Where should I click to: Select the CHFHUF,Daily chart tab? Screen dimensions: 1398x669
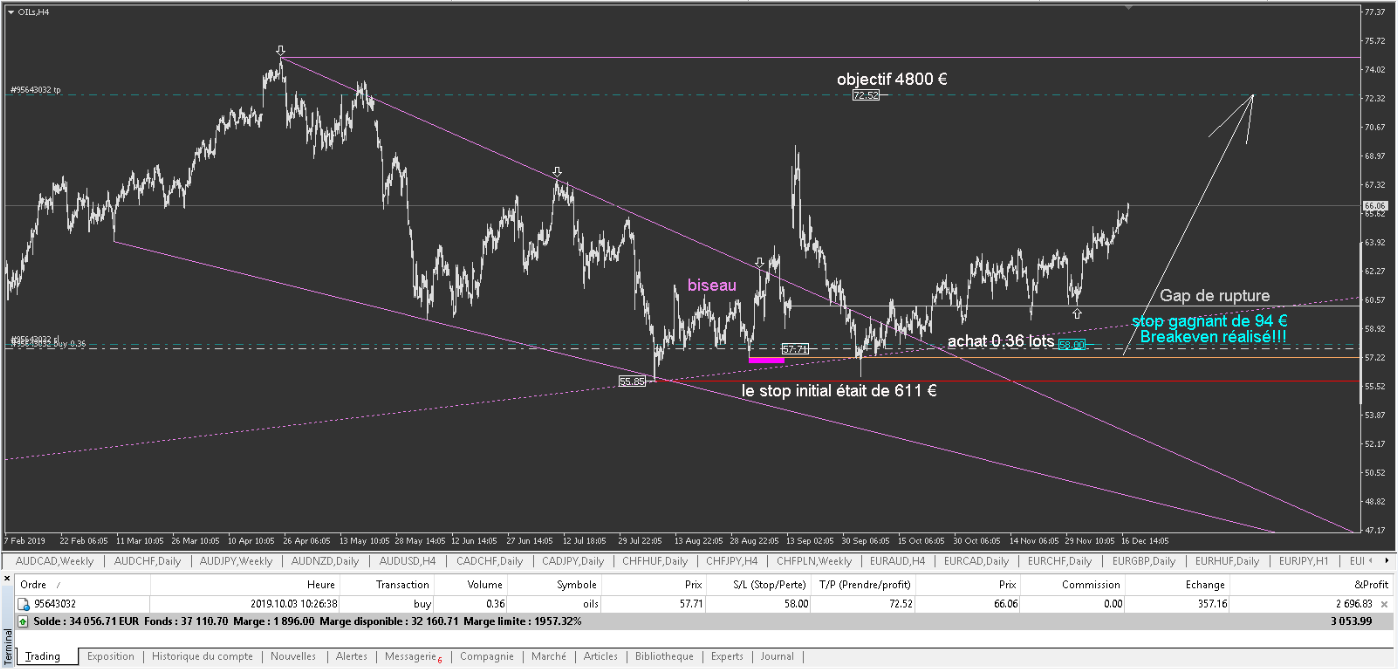[653, 561]
